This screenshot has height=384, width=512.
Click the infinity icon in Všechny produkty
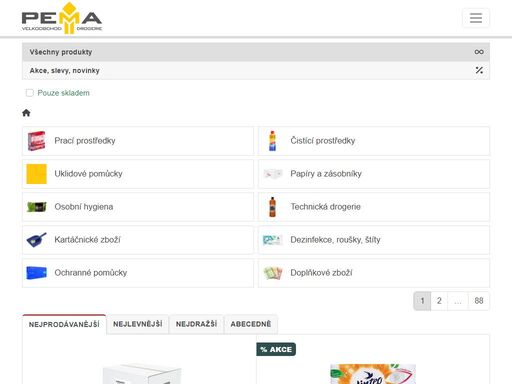coord(479,52)
